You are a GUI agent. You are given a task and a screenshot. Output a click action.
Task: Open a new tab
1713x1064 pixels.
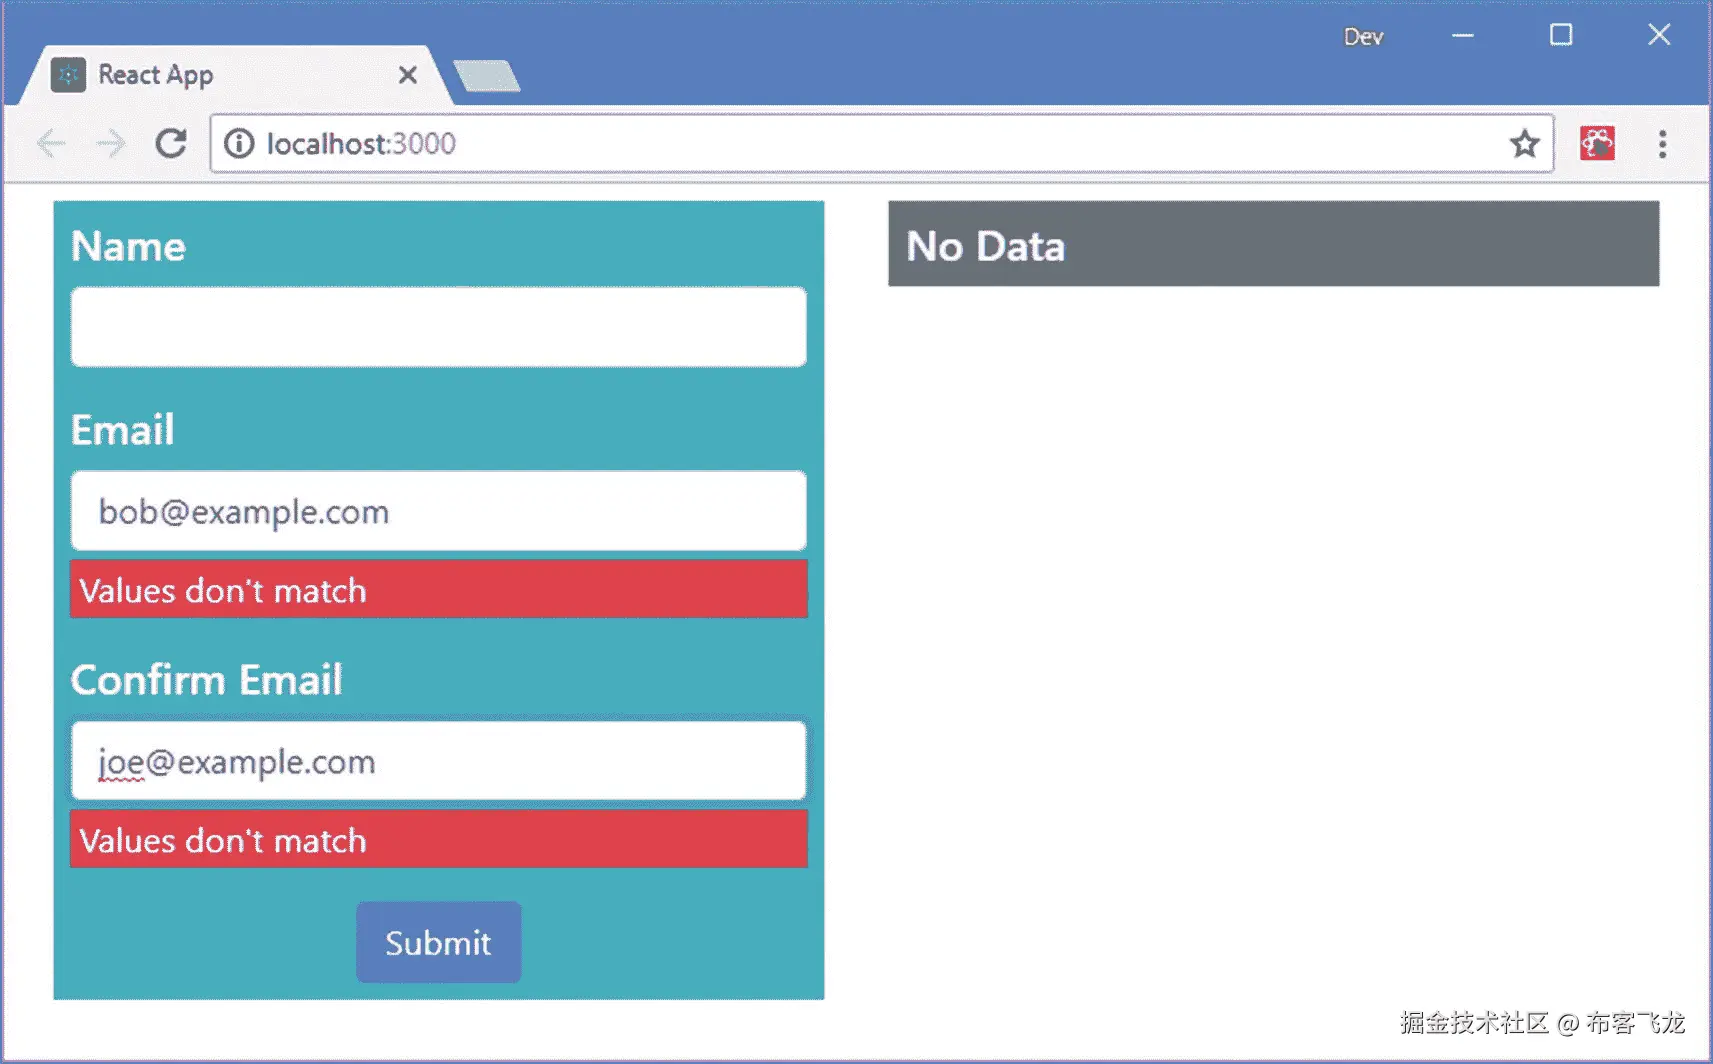(x=487, y=76)
